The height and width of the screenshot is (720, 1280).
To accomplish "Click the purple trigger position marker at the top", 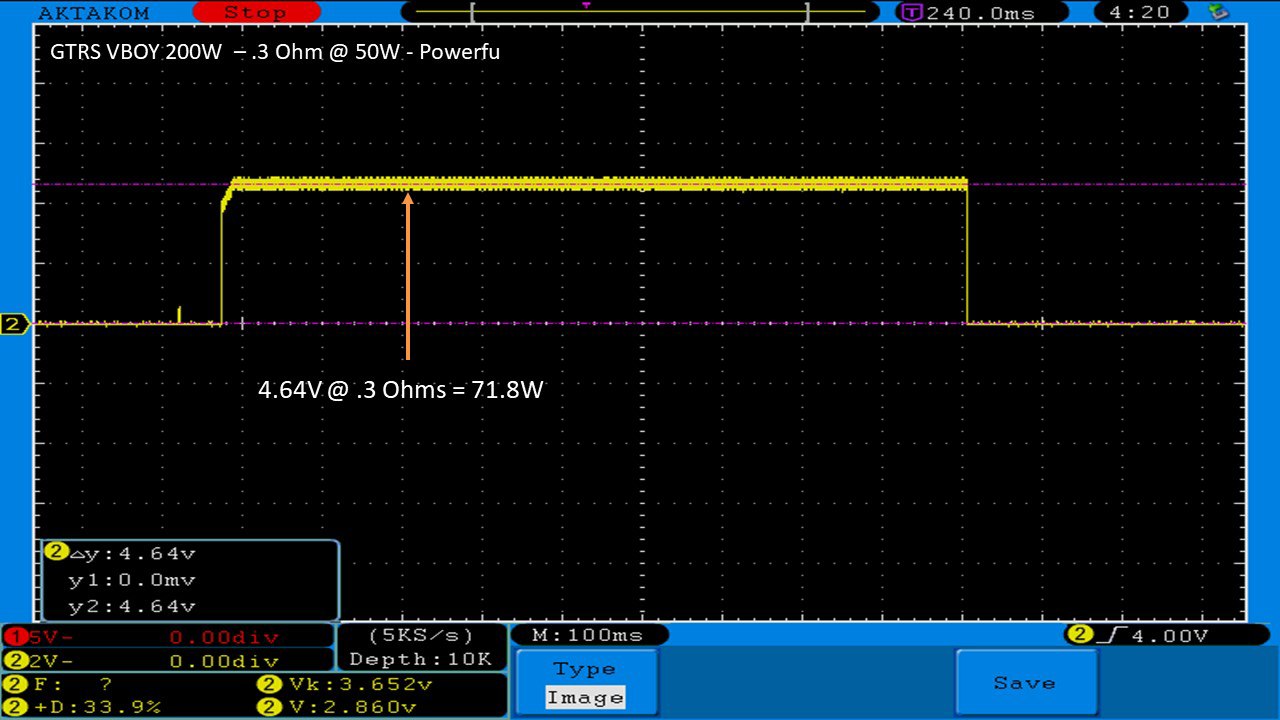I will [586, 5].
